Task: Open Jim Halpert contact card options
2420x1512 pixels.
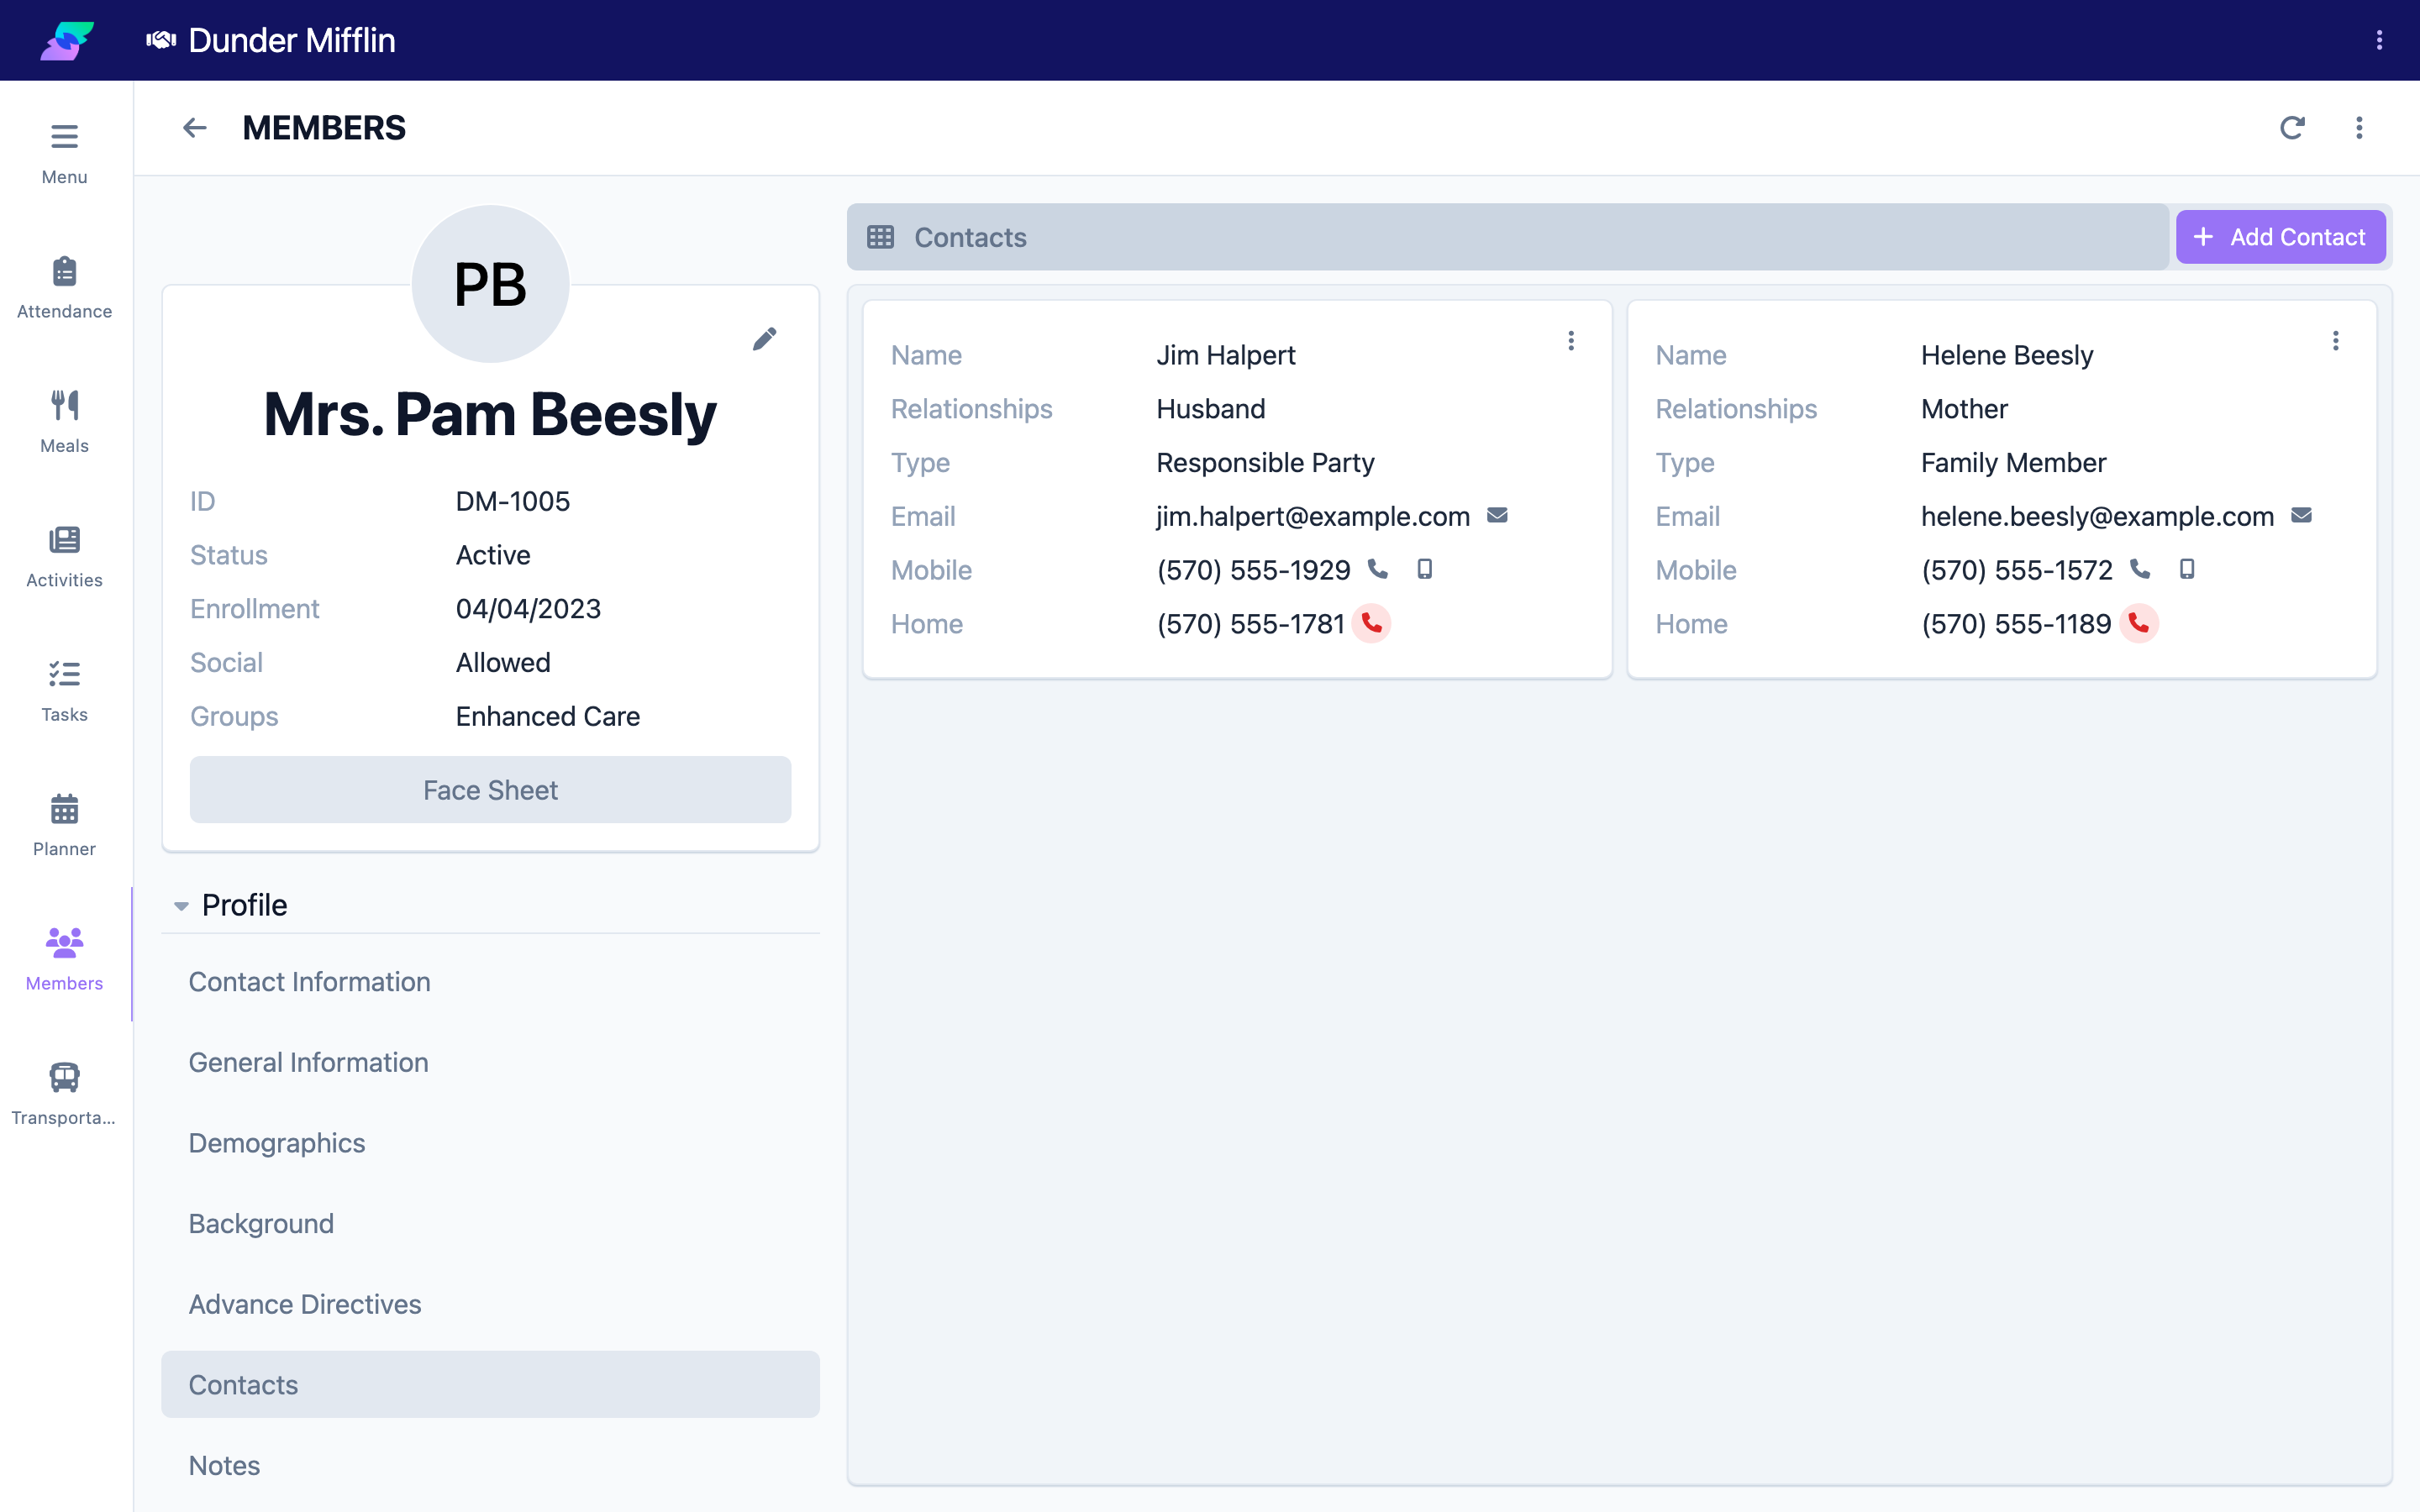Action: click(x=1571, y=341)
